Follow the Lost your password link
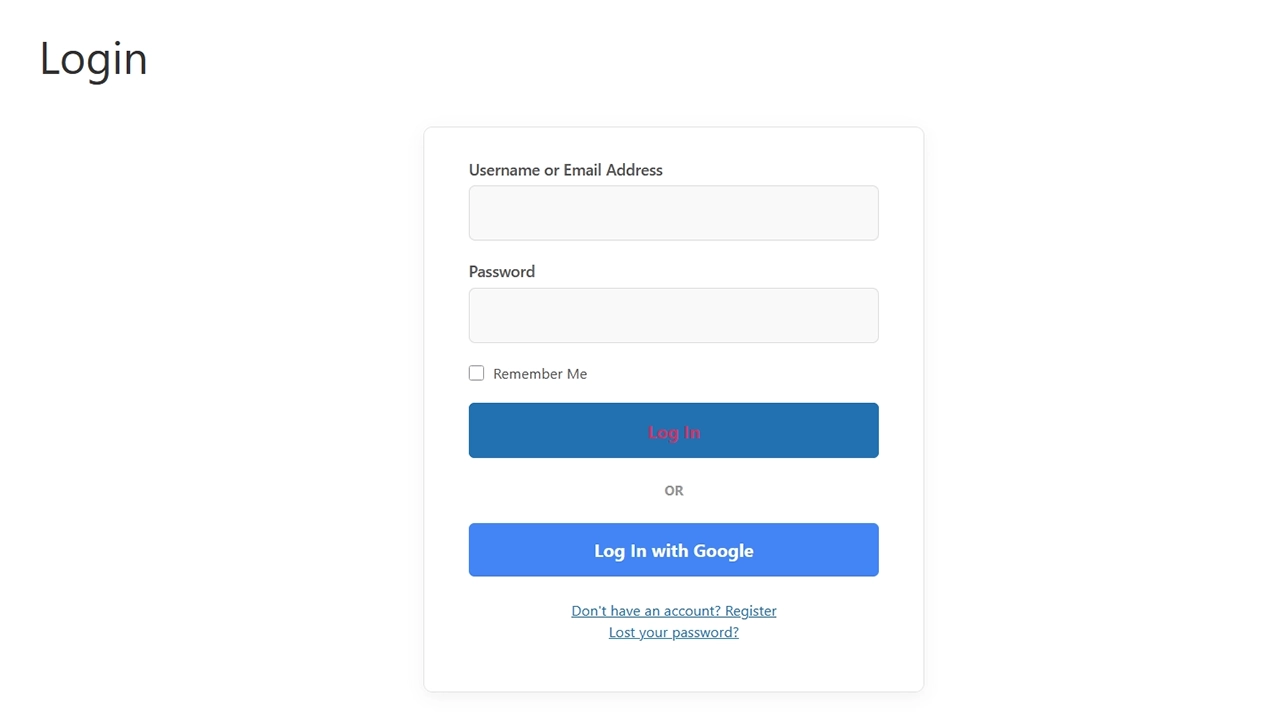The image size is (1280, 720). point(673,633)
